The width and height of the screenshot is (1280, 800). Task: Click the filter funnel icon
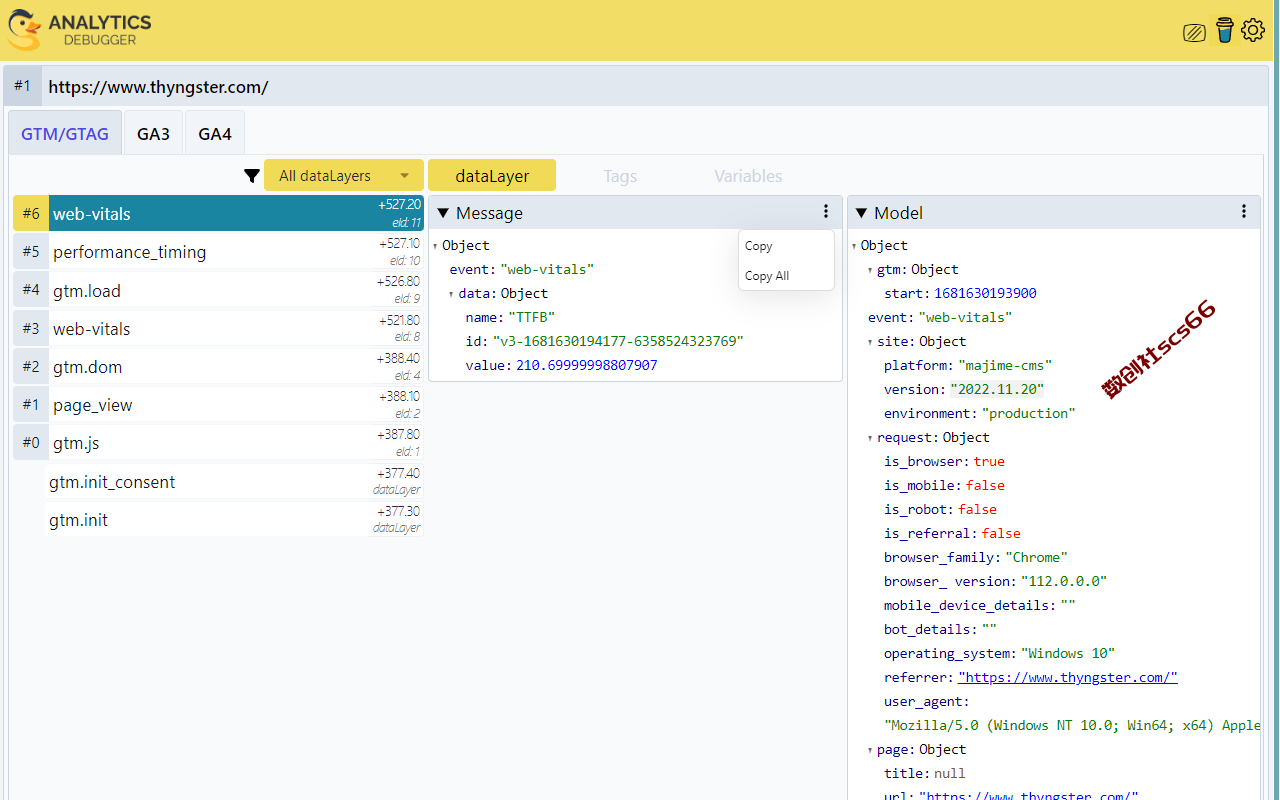coord(252,176)
